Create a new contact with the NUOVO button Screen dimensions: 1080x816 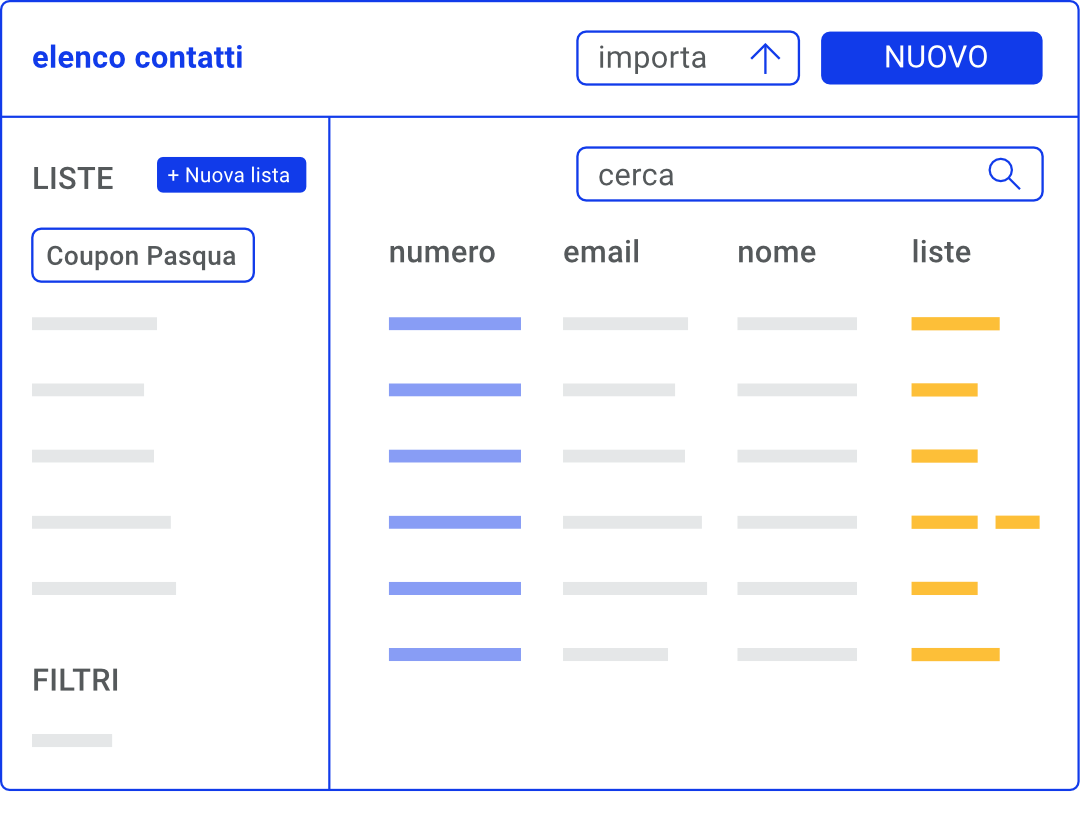point(931,57)
